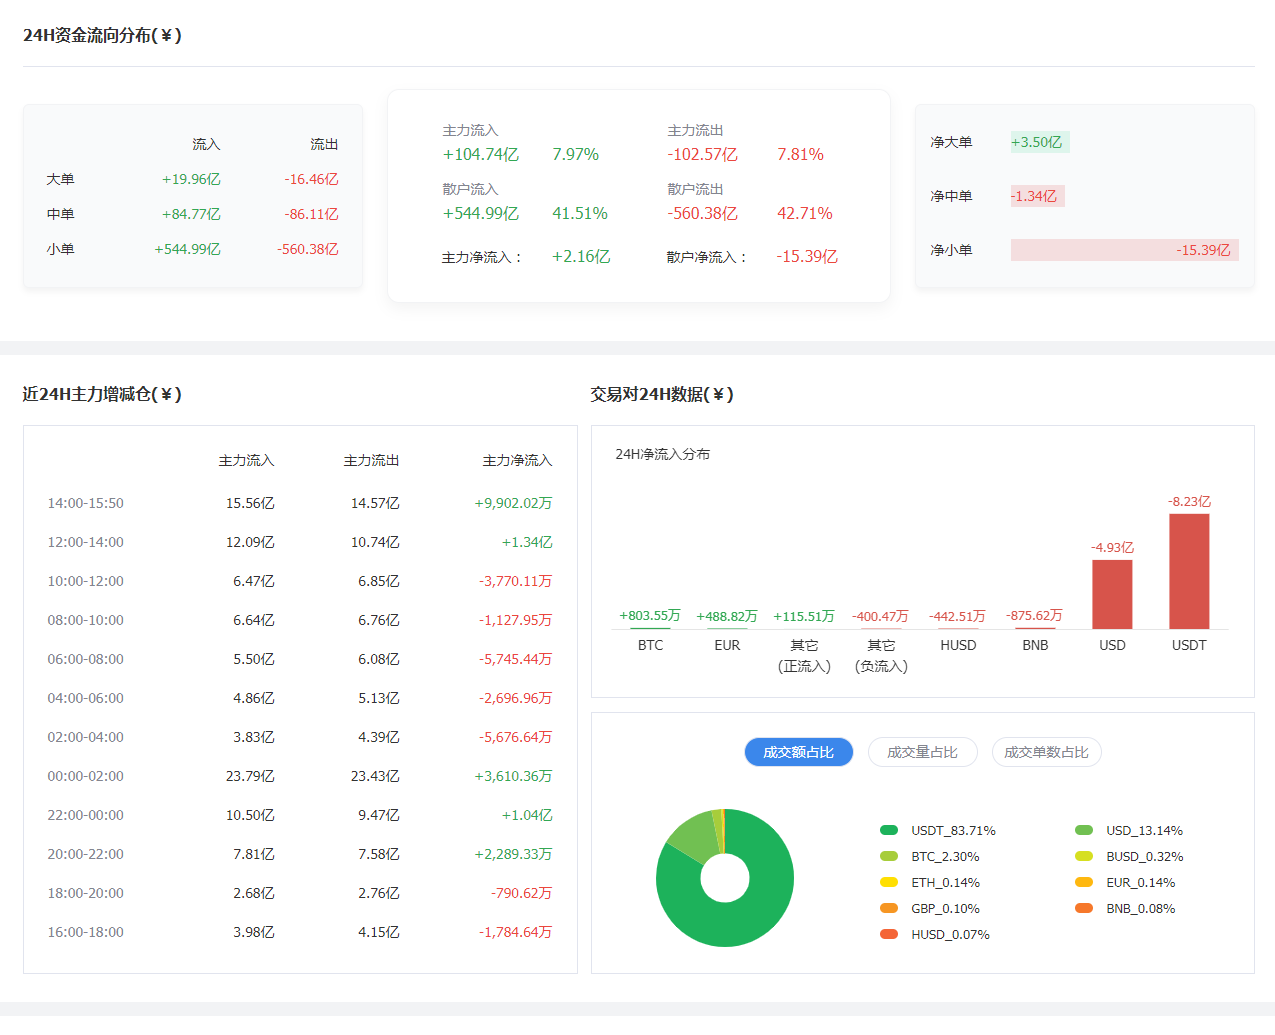Click the 净大单 +3.50亿 green bar
Screen dimensions: 1275x1035
click(x=1039, y=142)
